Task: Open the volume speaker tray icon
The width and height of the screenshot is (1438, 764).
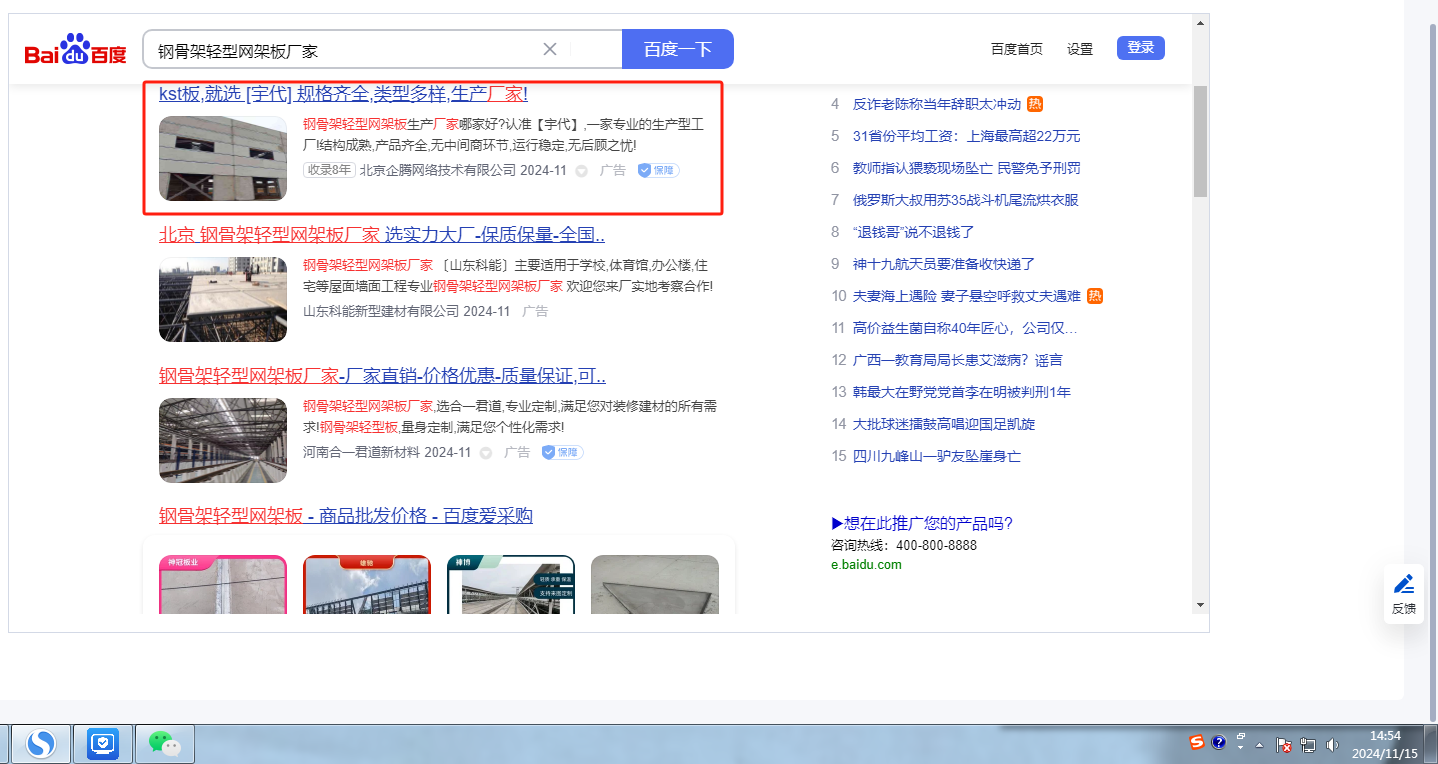Action: (x=1332, y=745)
